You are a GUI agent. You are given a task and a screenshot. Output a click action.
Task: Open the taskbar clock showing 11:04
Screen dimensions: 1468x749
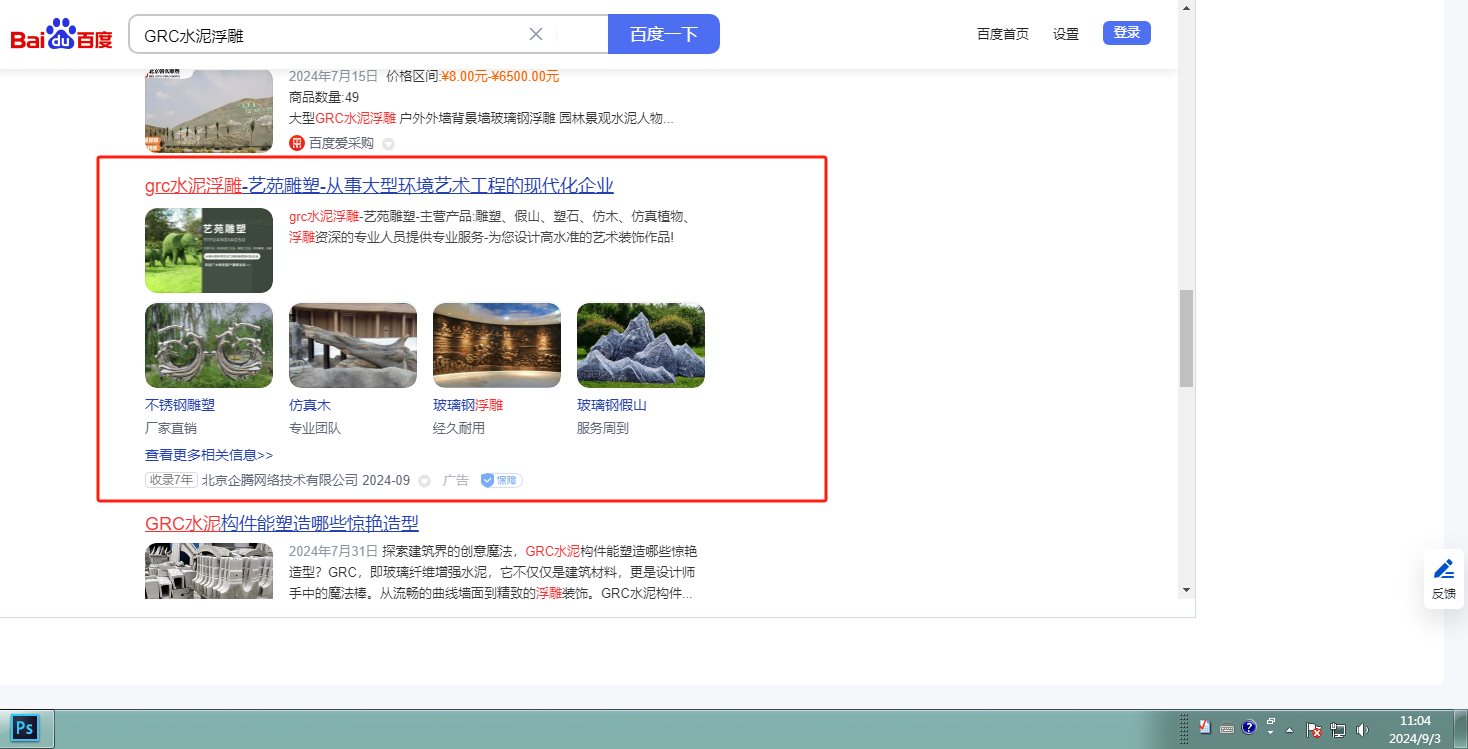point(1415,729)
